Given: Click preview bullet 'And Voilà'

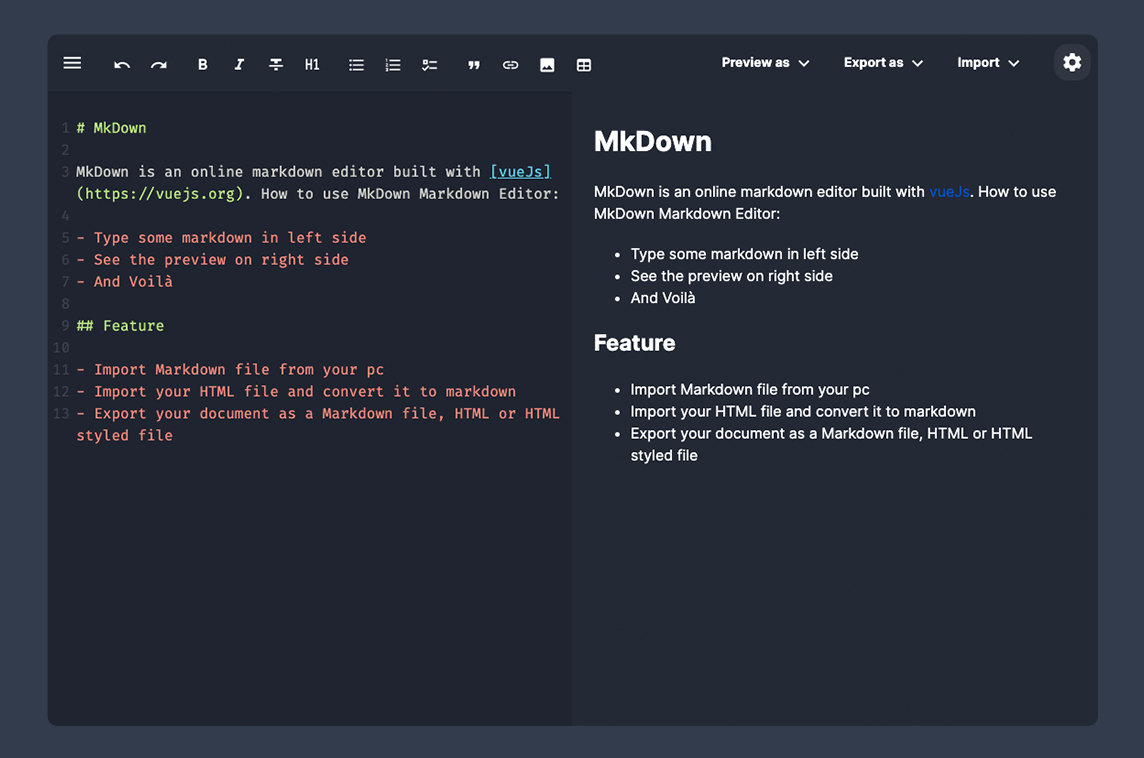Looking at the screenshot, I should point(662,298).
